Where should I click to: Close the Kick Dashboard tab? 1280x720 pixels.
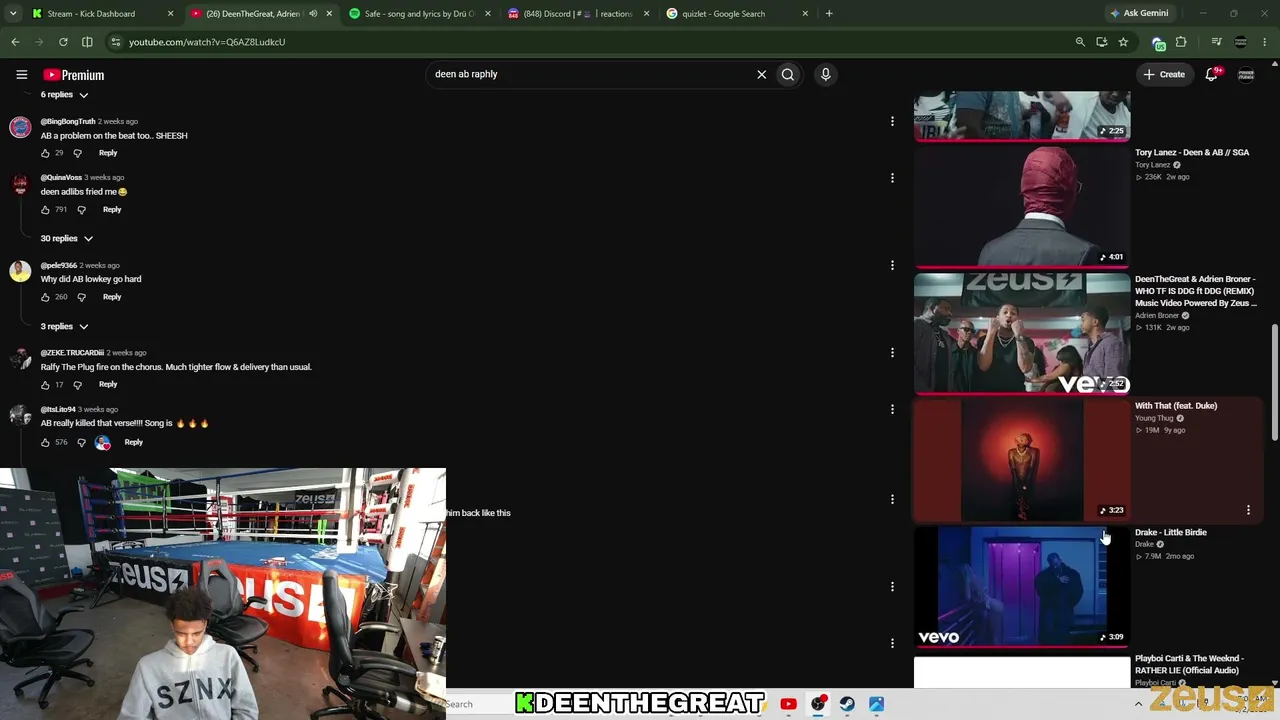tap(171, 14)
